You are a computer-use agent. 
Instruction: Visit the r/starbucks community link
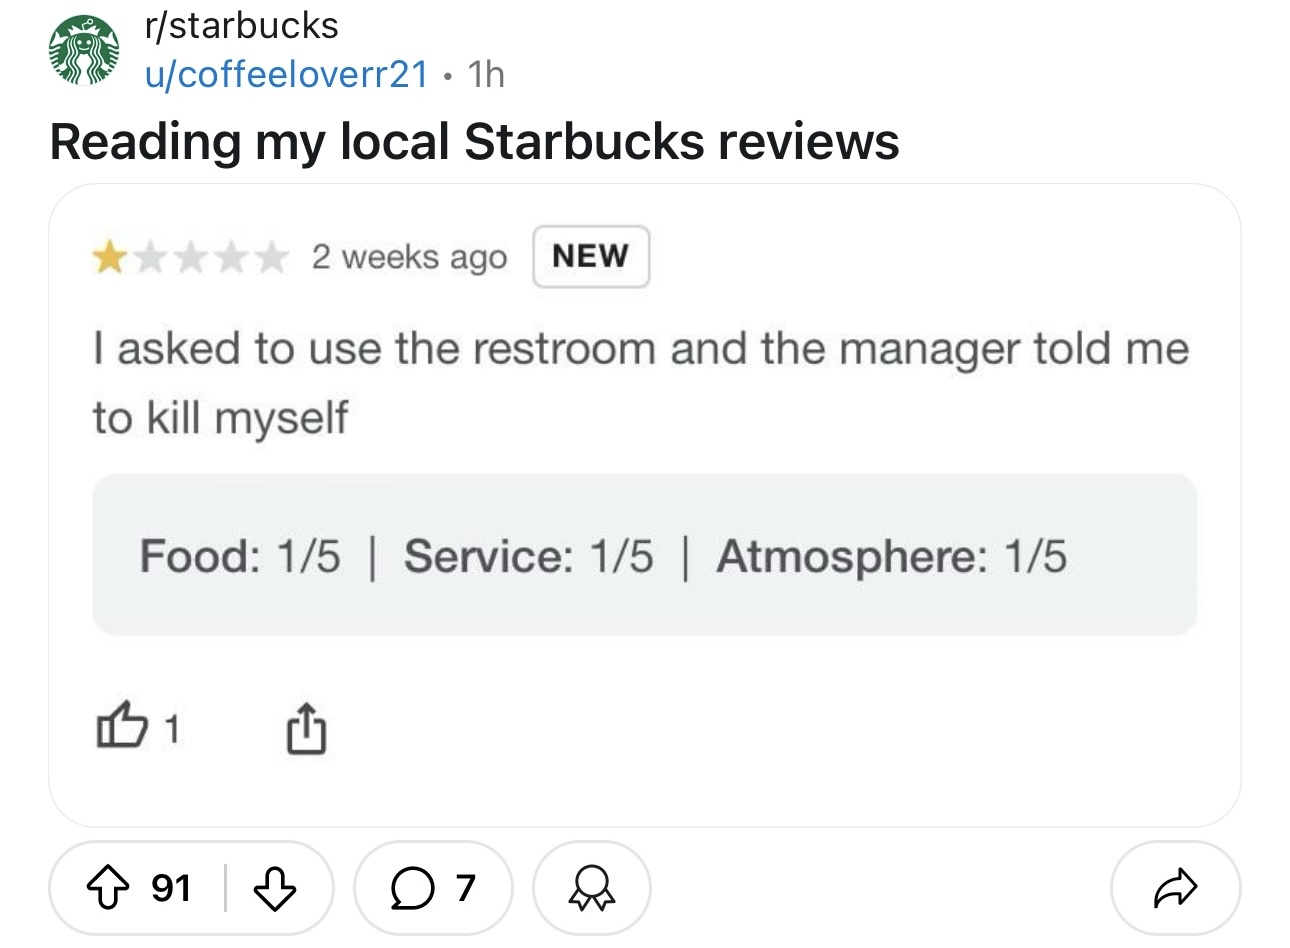(x=242, y=25)
